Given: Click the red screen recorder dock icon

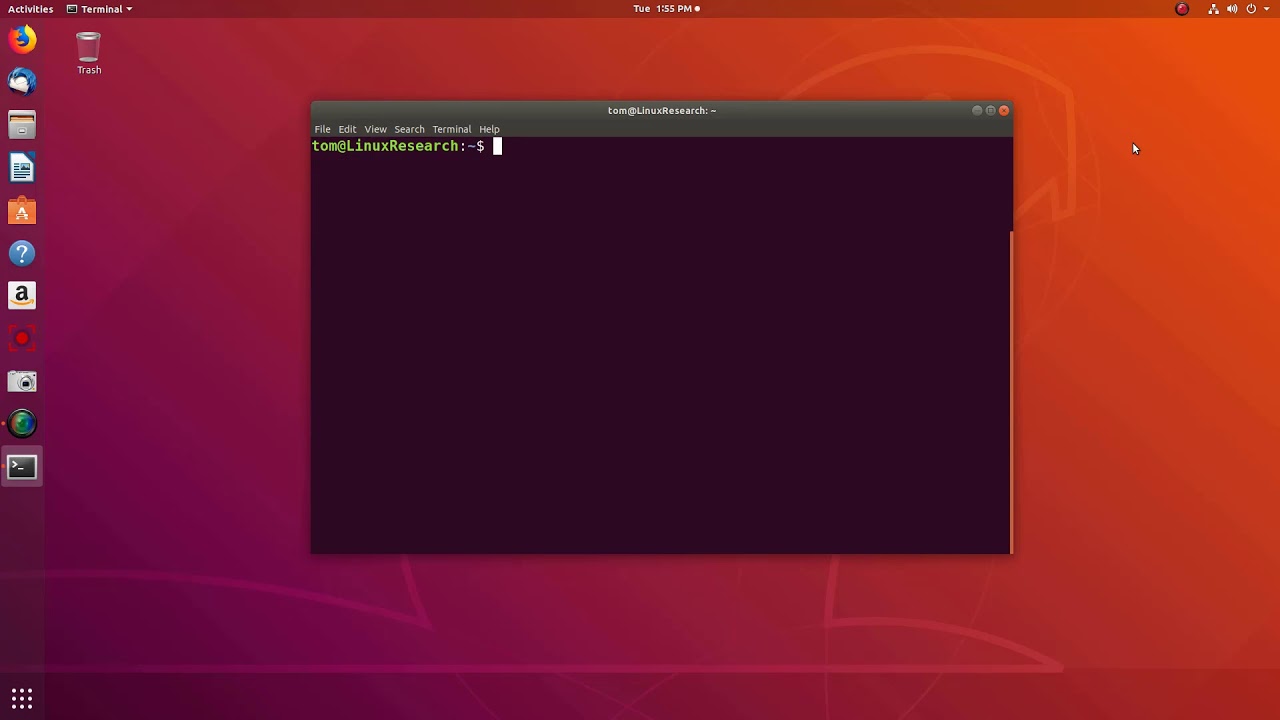Looking at the screenshot, I should click(22, 338).
